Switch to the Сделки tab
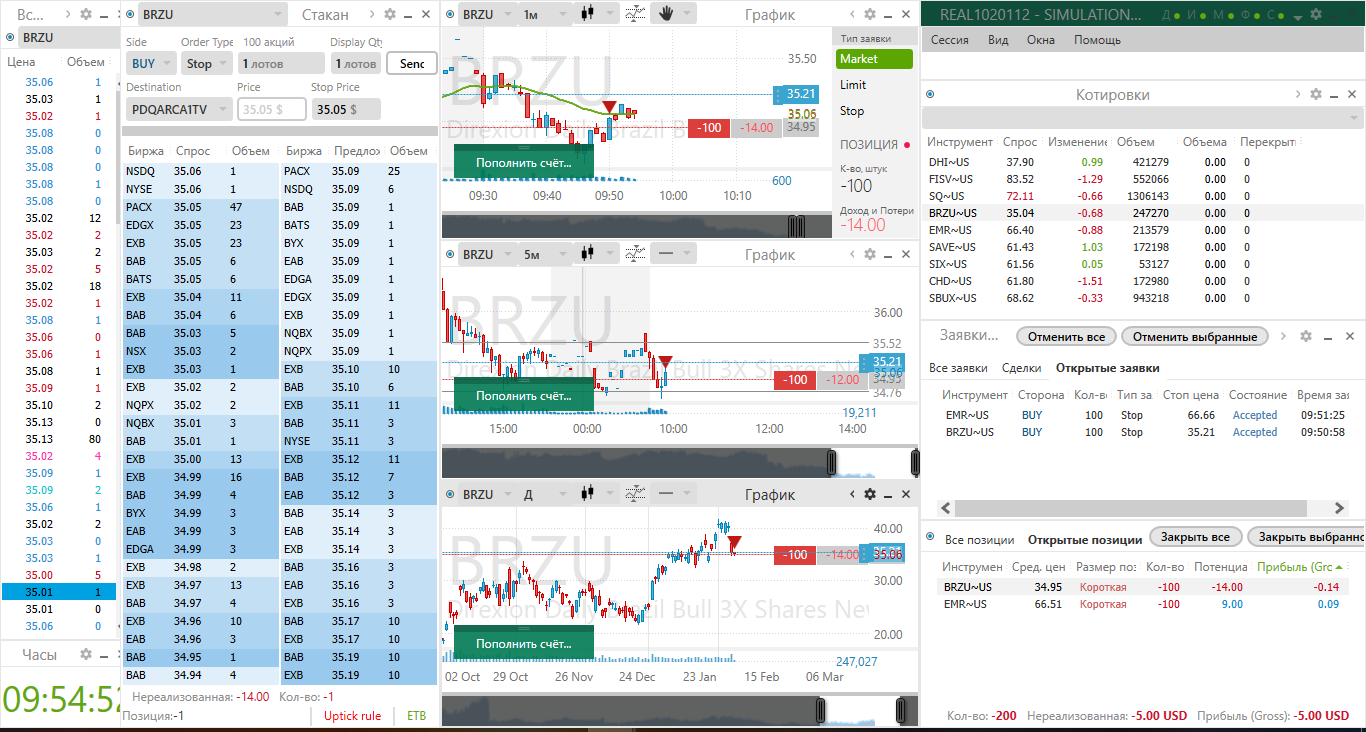Screen dimensions: 1366x732 click(x=1022, y=368)
